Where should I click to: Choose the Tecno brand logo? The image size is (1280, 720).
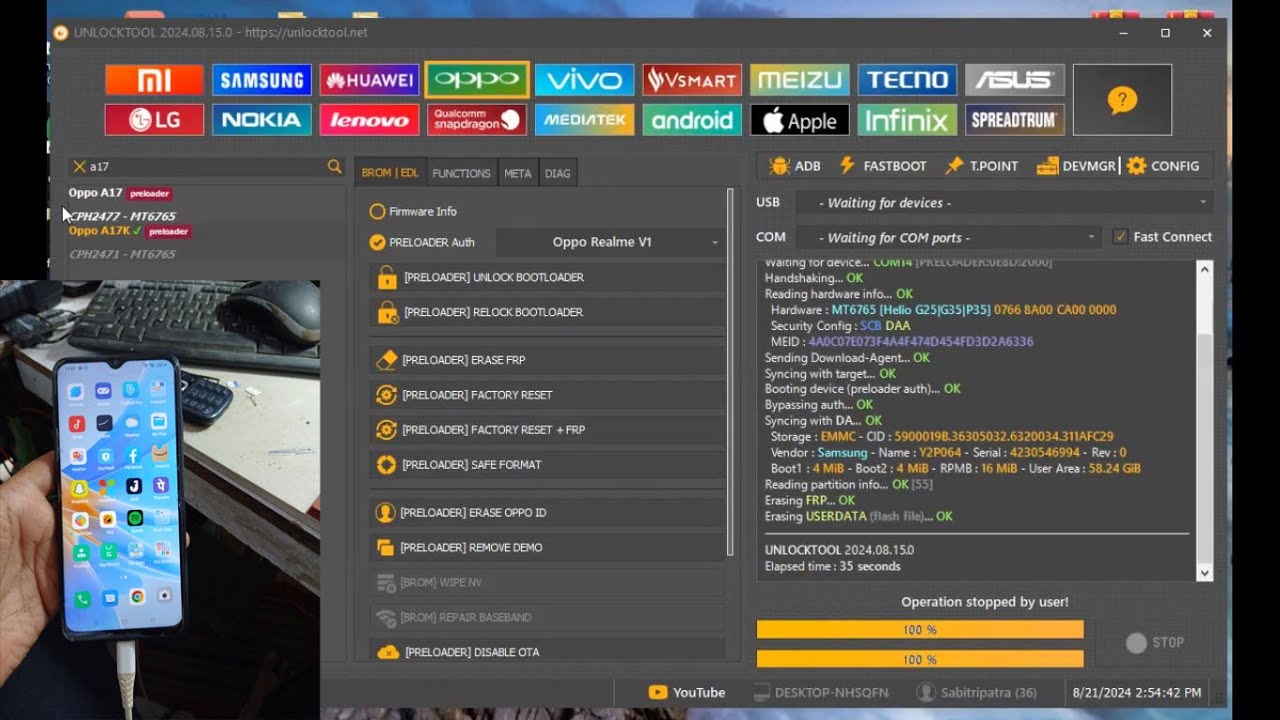tap(907, 80)
